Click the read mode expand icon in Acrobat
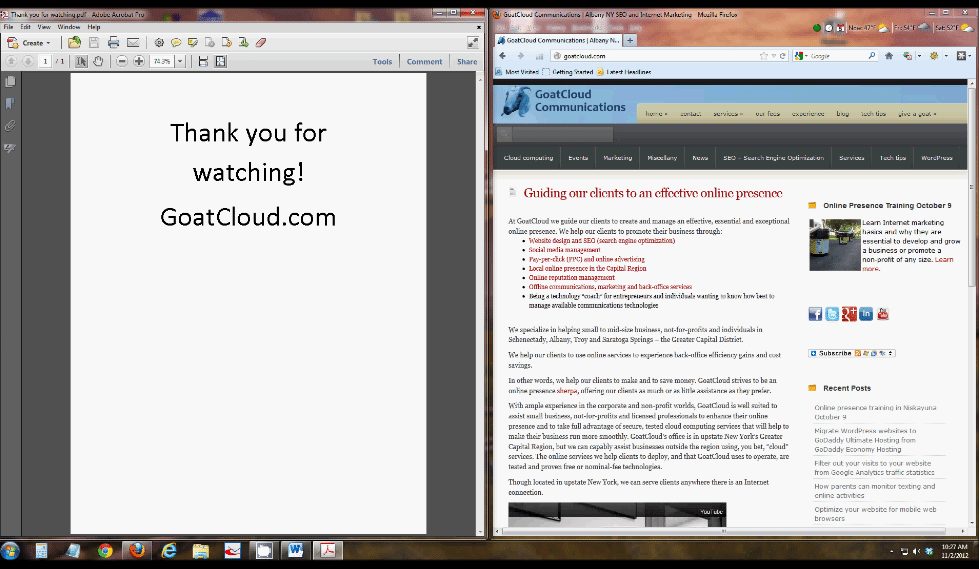980x569 pixels. point(472,43)
